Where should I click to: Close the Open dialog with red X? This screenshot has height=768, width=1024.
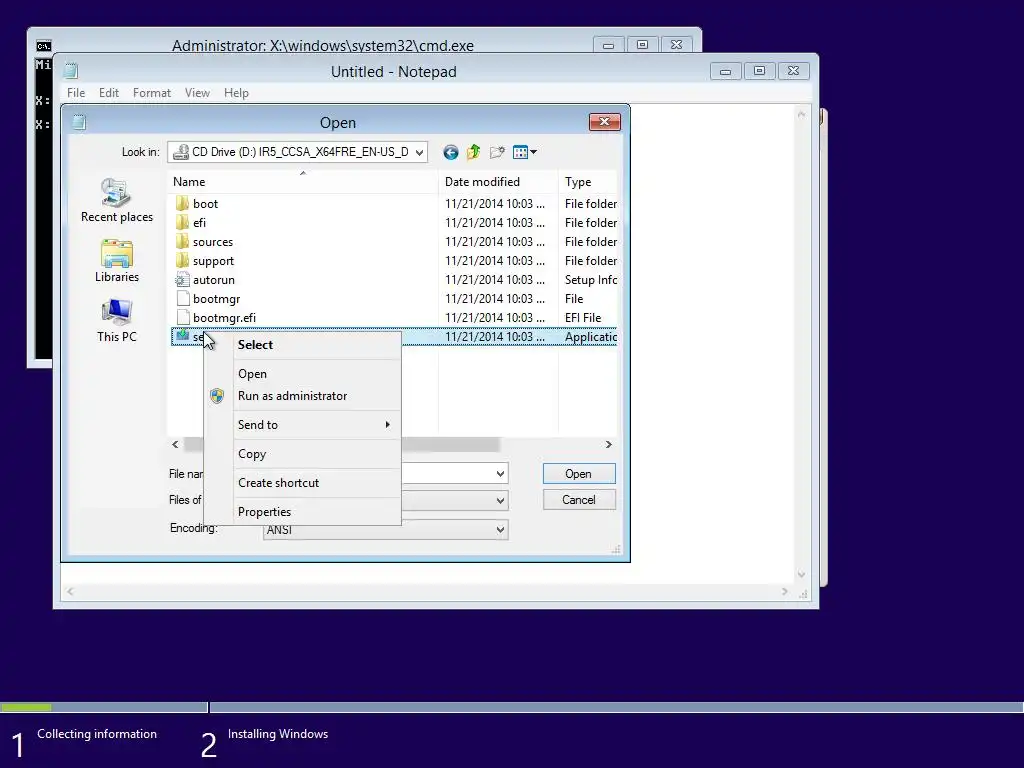[x=605, y=121]
